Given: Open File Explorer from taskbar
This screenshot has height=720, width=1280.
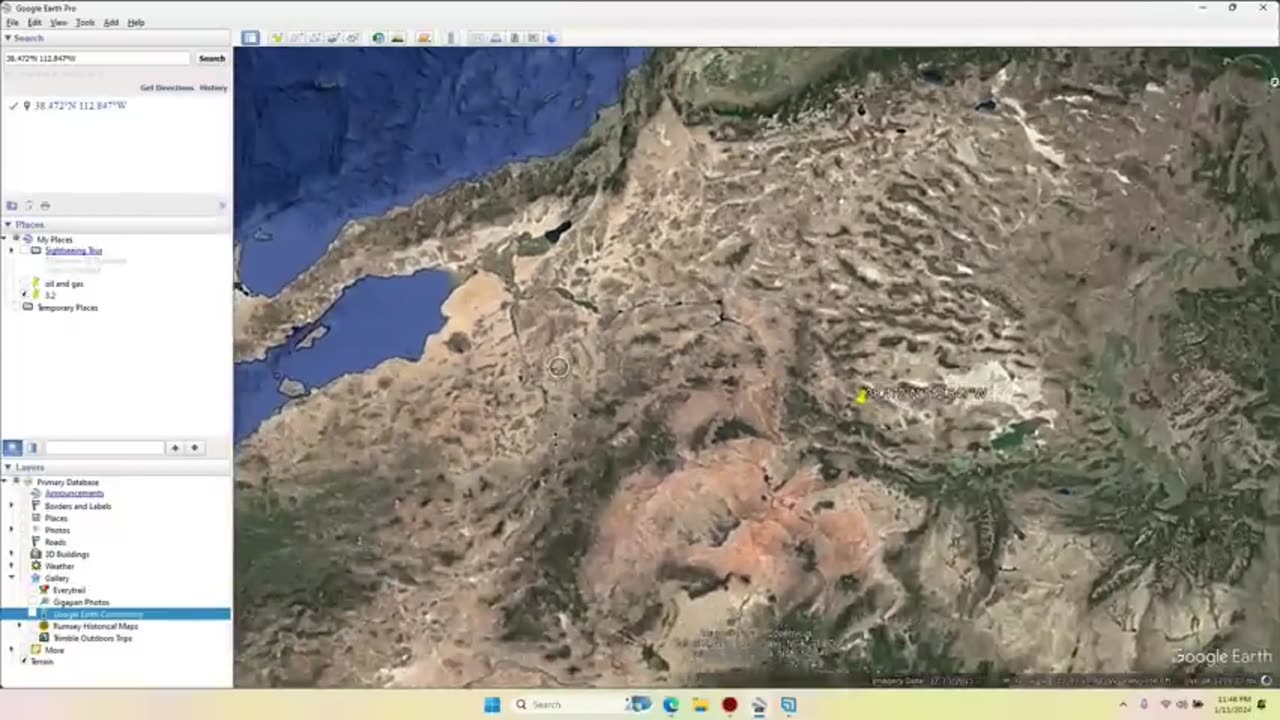Looking at the screenshot, I should [700, 705].
